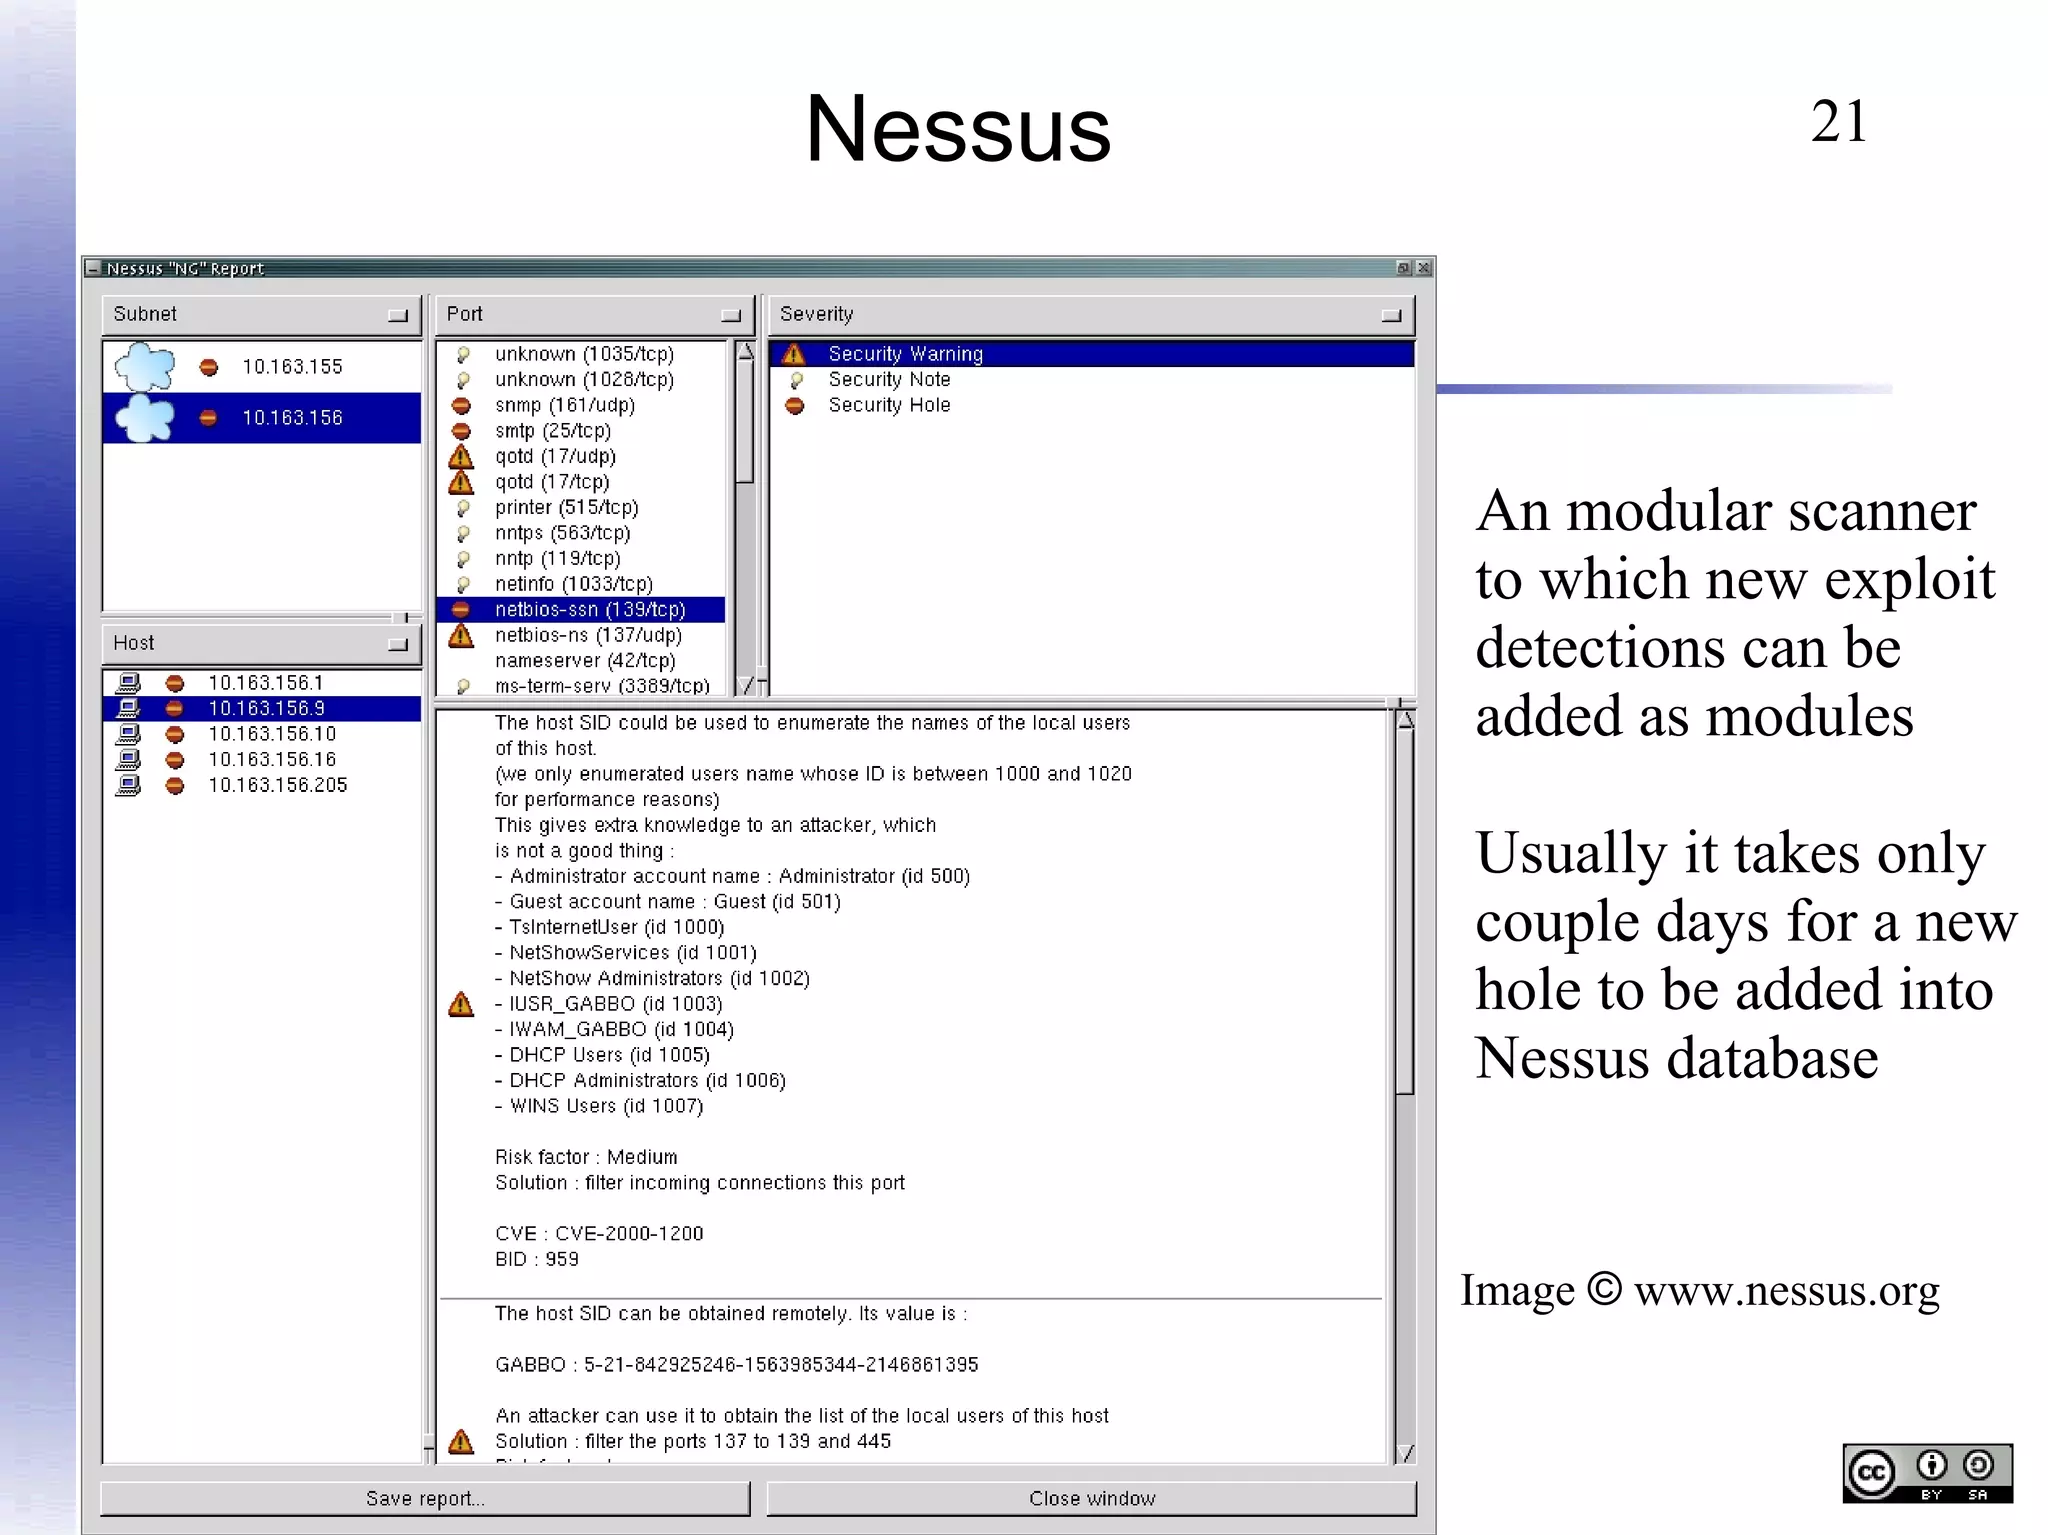Click red hole icon for snmp (161/udp)

[x=461, y=406]
